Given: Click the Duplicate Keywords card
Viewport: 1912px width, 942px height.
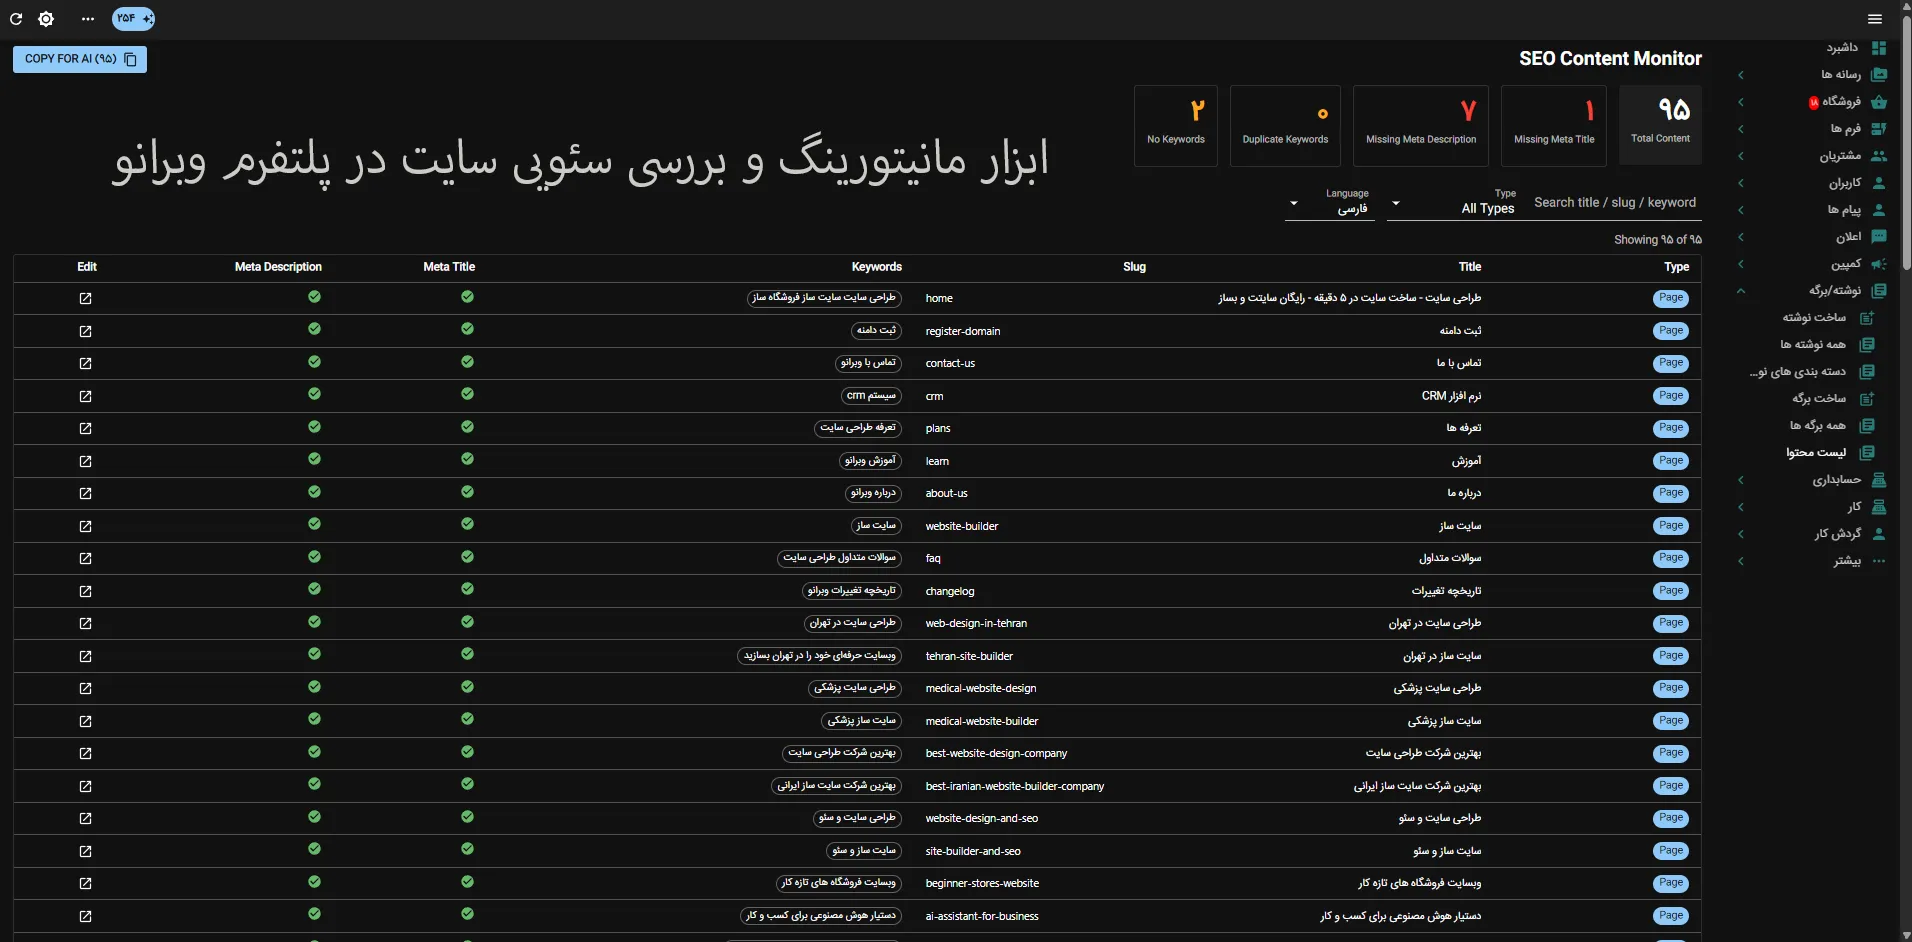Looking at the screenshot, I should [x=1285, y=125].
